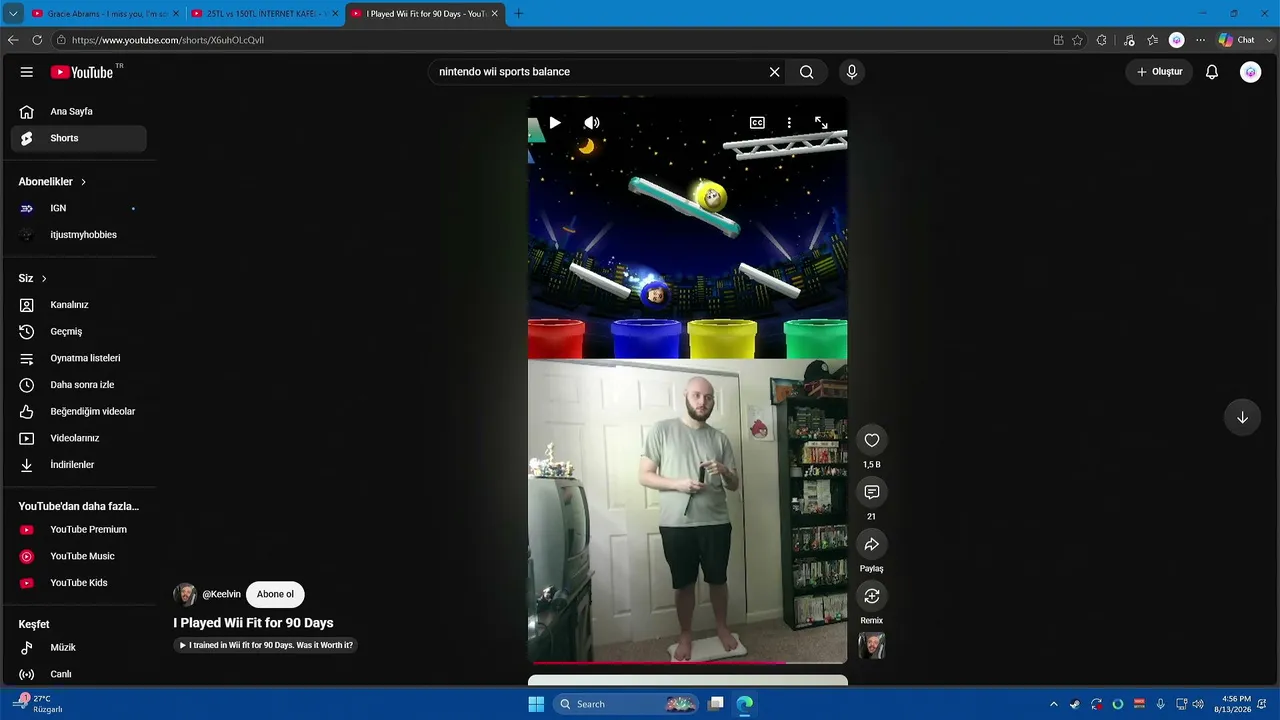
Task: Select Shorts in the sidebar
Action: pos(79,138)
